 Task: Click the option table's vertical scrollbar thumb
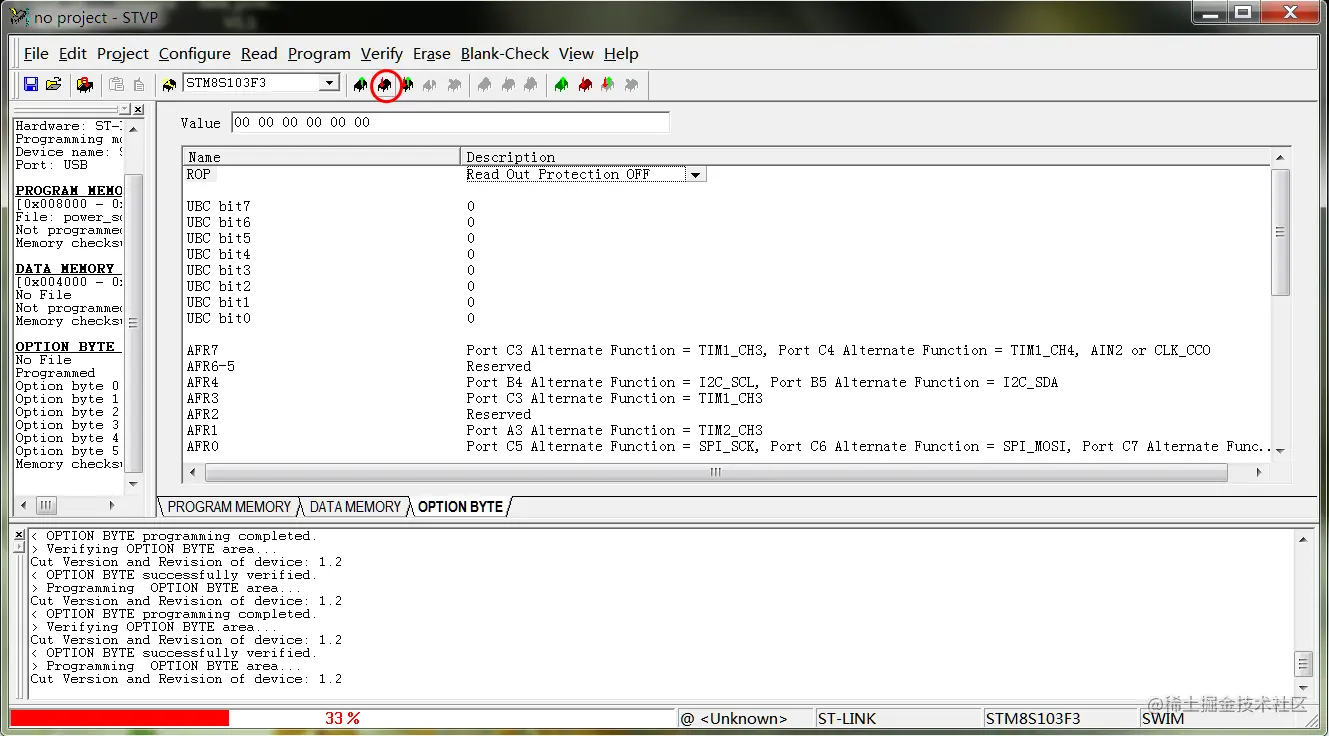tap(1280, 232)
